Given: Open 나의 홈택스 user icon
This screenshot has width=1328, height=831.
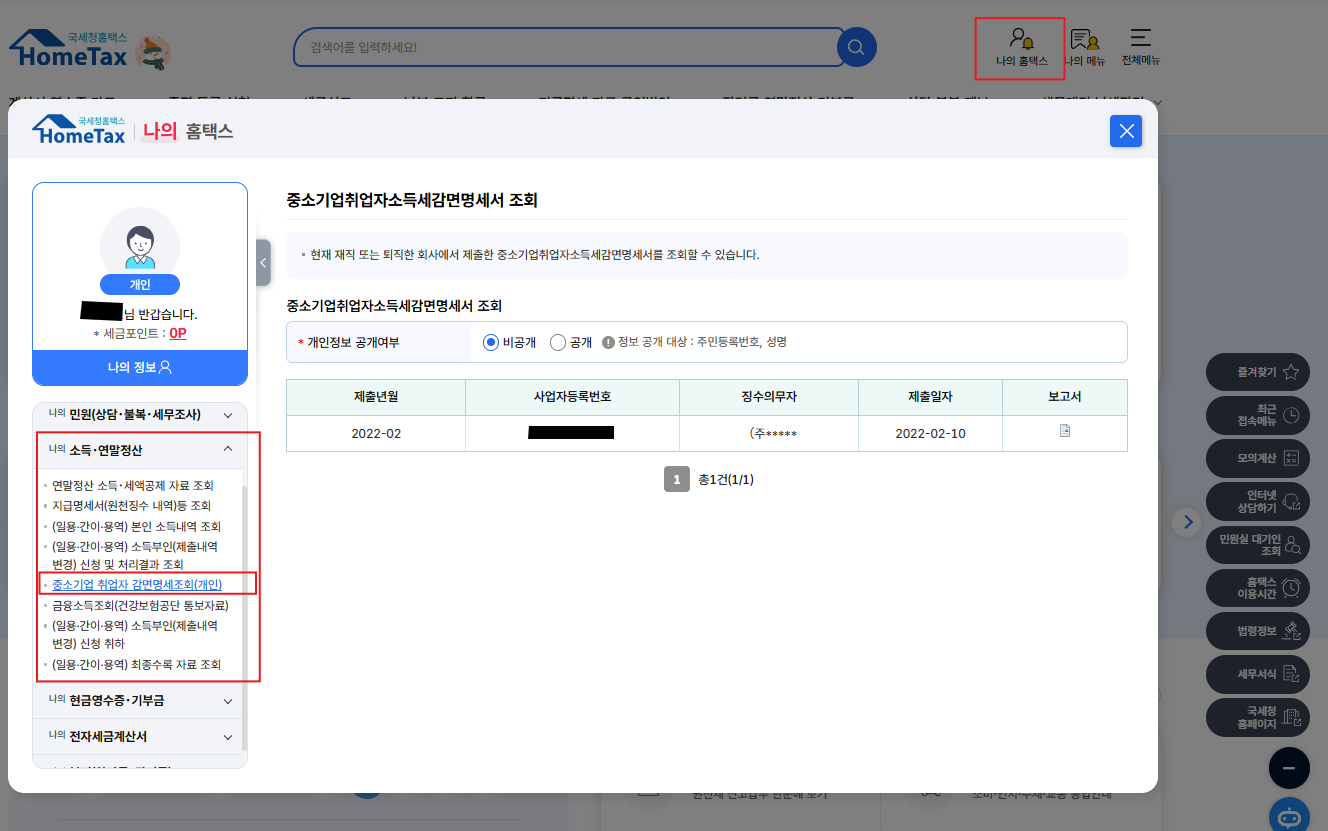Looking at the screenshot, I should coord(1021,40).
